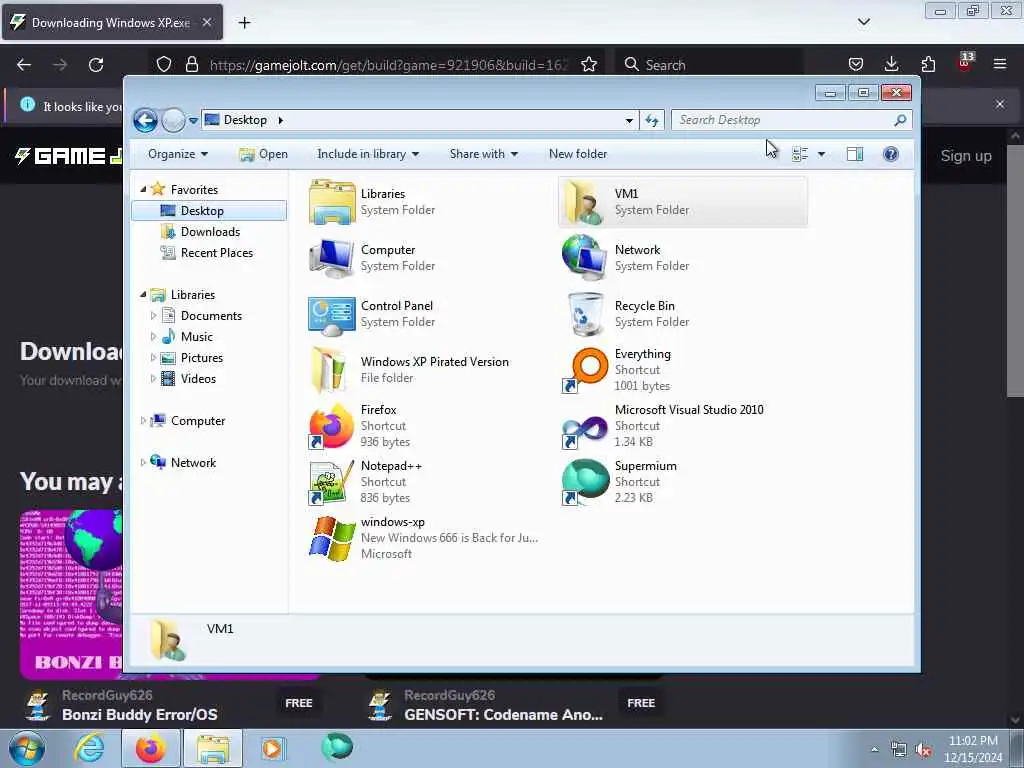Open Explorer help via question mark icon
Viewport: 1024px width, 768px height.
tap(891, 154)
